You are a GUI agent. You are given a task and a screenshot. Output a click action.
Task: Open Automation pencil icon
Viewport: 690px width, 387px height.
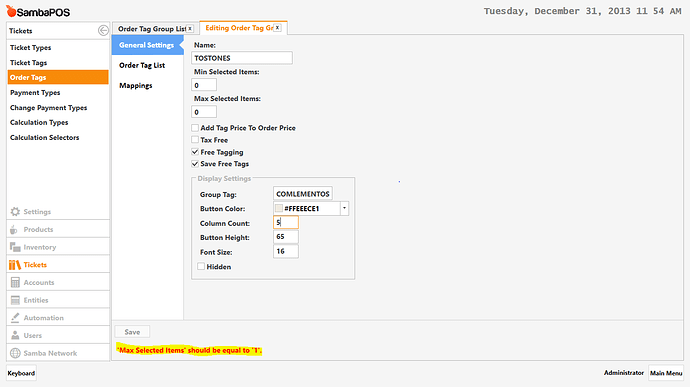pyautogui.click(x=15, y=317)
